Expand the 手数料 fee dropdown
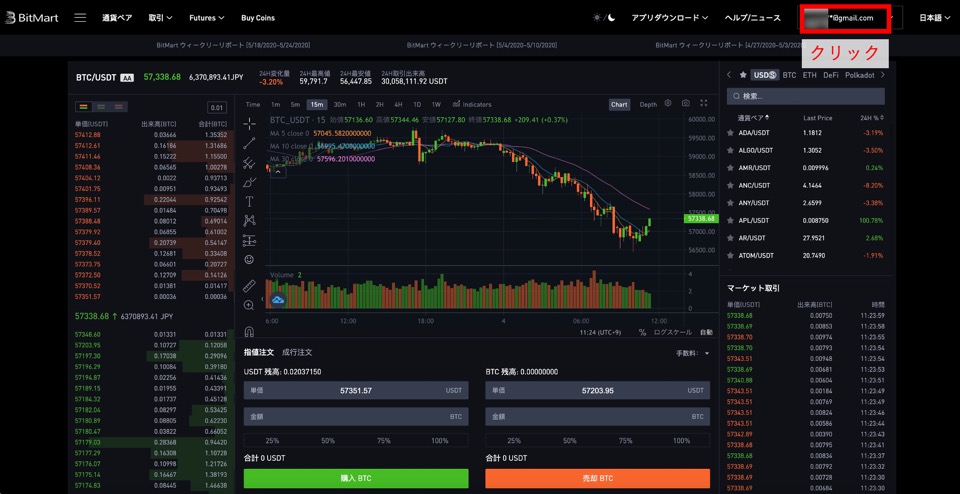This screenshot has width=960, height=494. [693, 353]
